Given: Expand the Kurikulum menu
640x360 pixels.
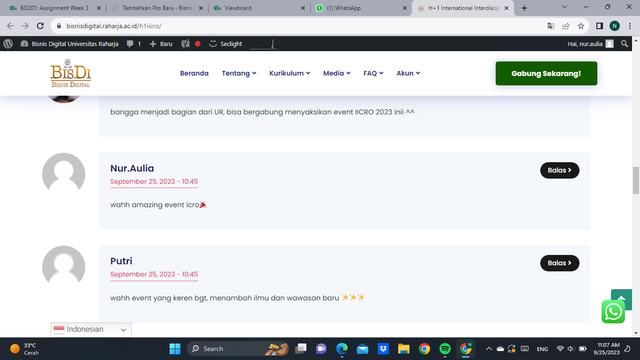Looking at the screenshot, I should point(289,73).
